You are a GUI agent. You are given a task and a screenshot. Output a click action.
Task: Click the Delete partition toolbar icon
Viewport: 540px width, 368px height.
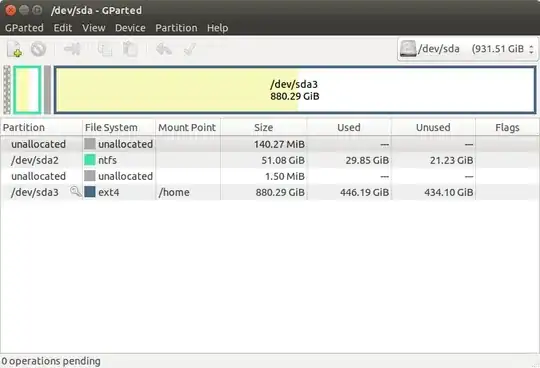38,49
